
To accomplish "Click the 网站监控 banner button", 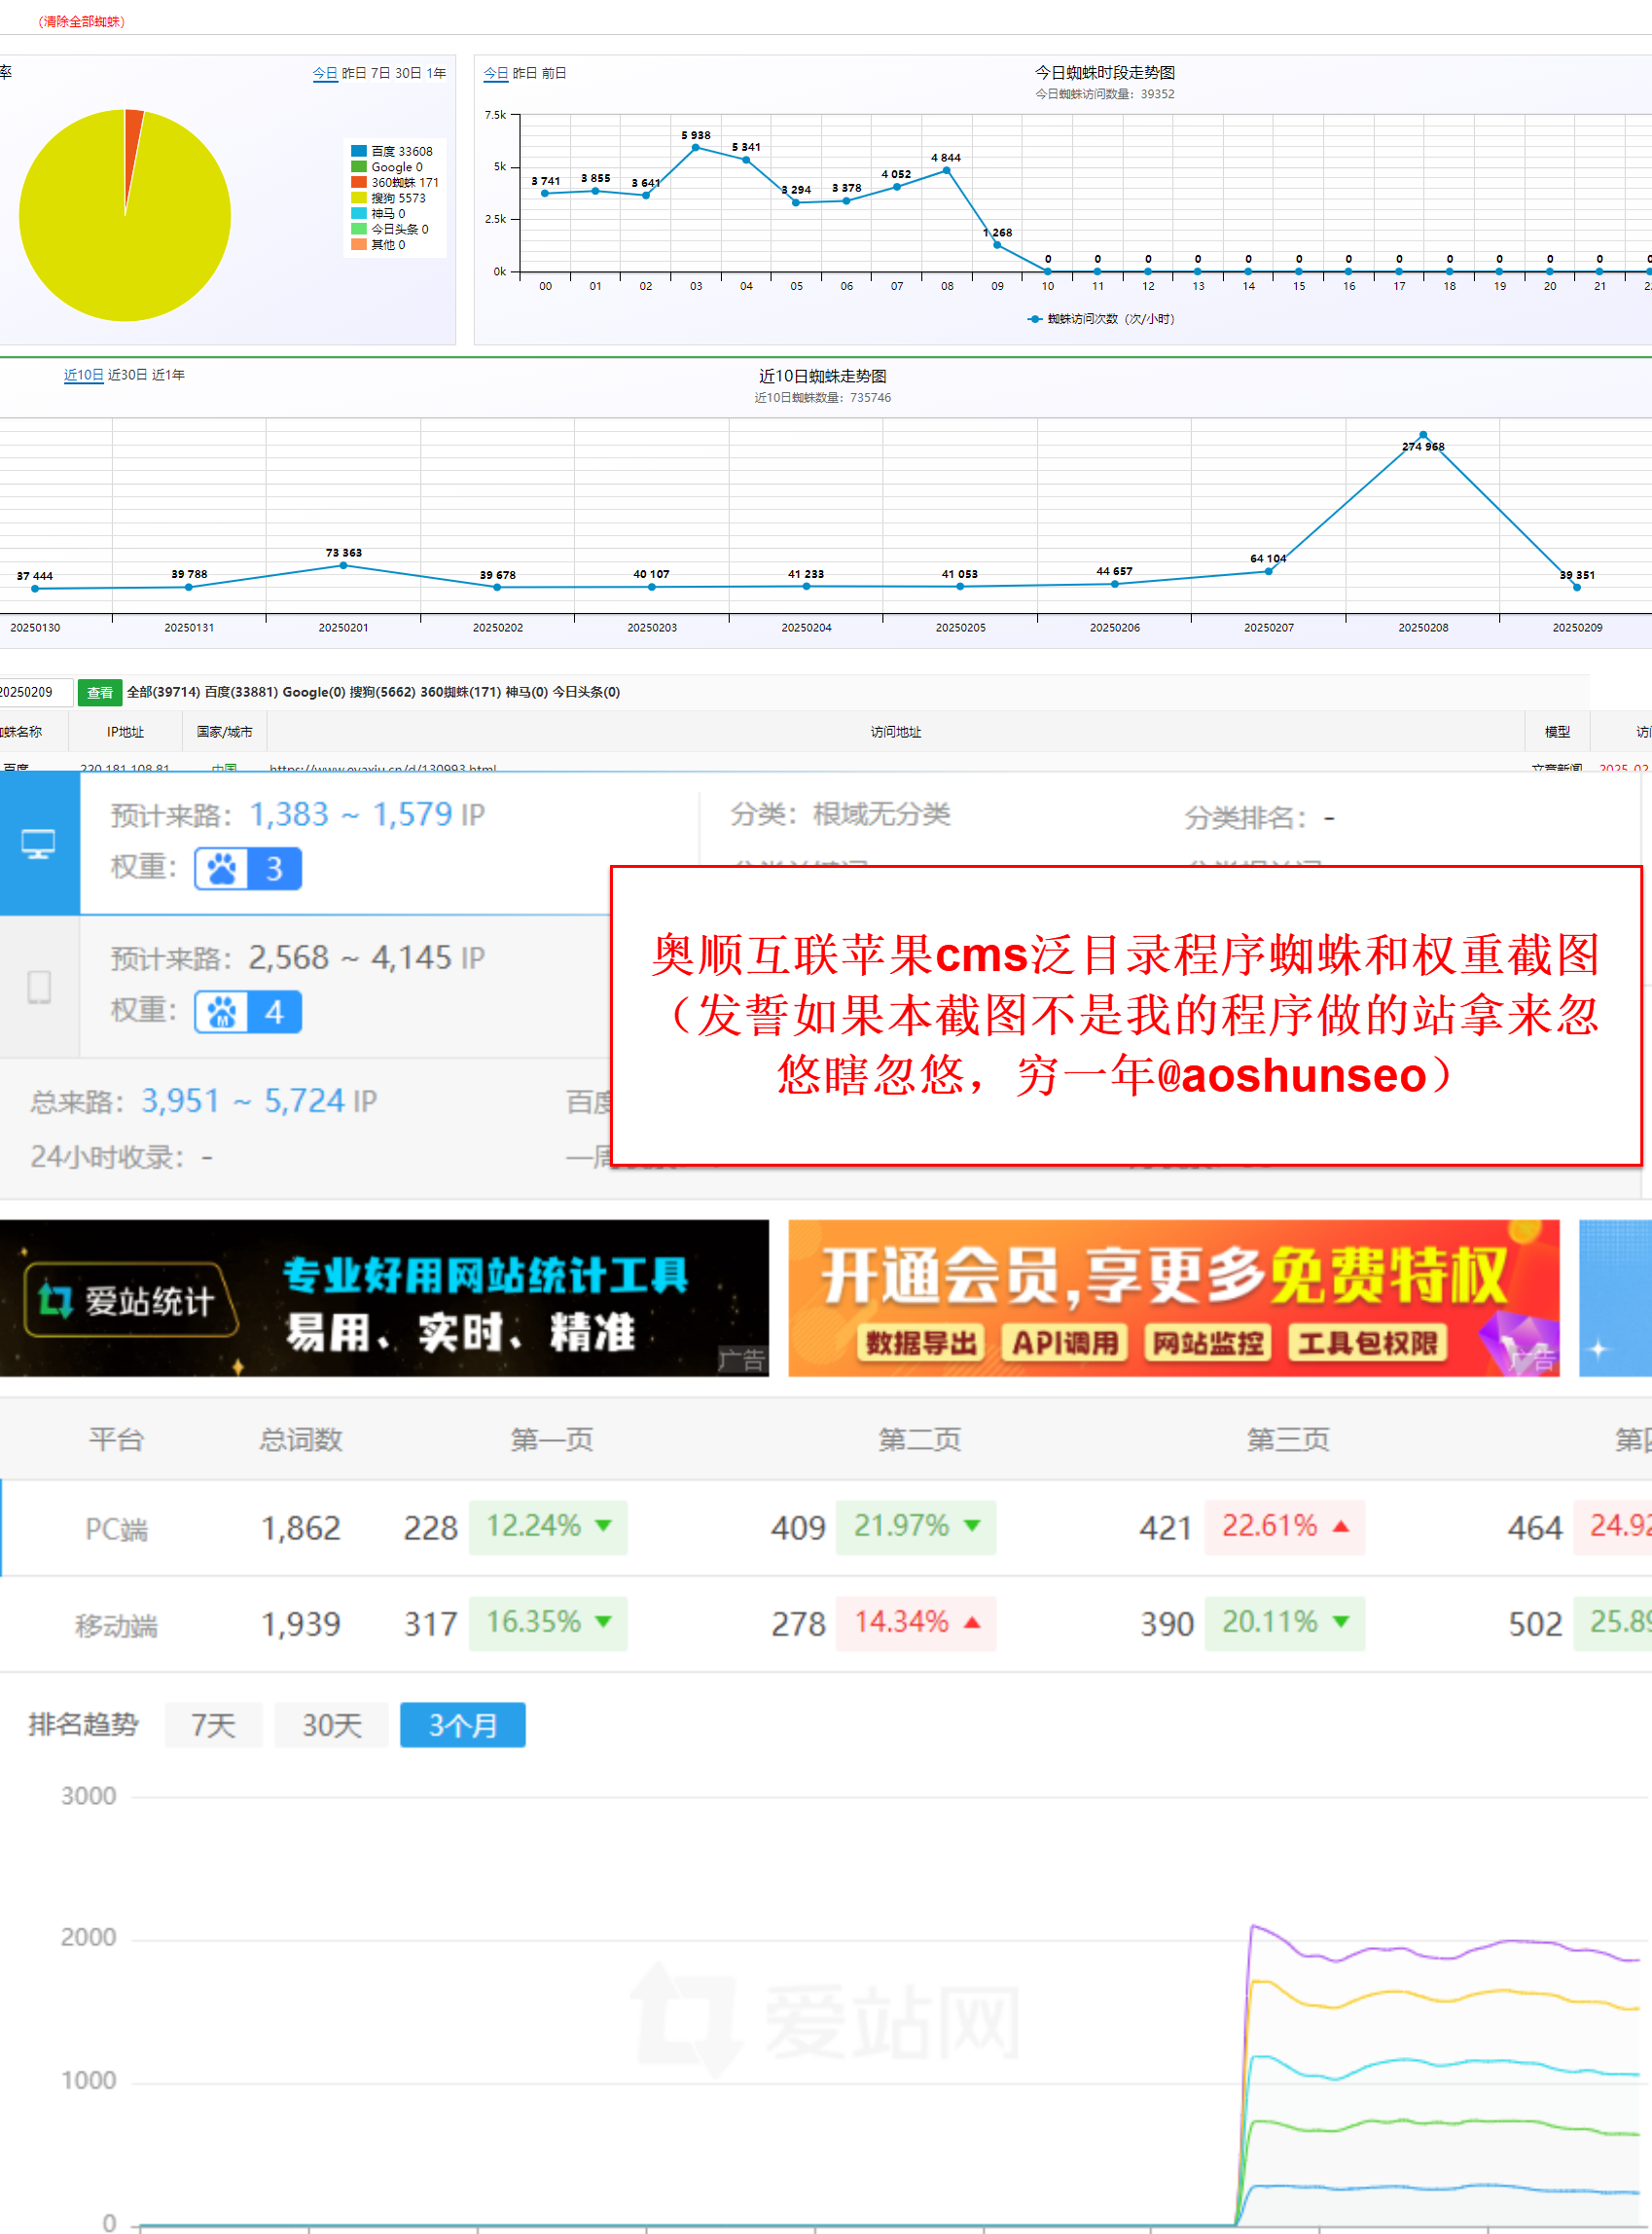I will tap(1208, 1343).
